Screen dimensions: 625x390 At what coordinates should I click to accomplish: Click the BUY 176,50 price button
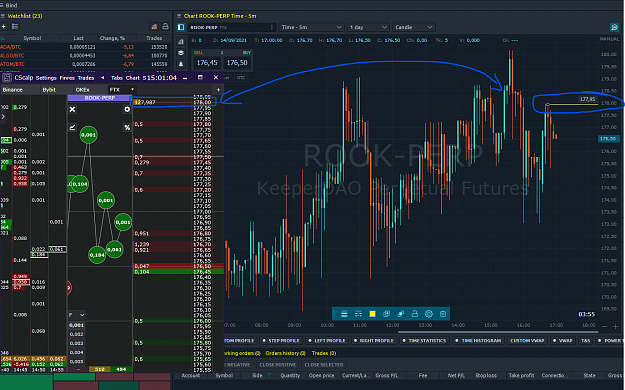tap(237, 63)
